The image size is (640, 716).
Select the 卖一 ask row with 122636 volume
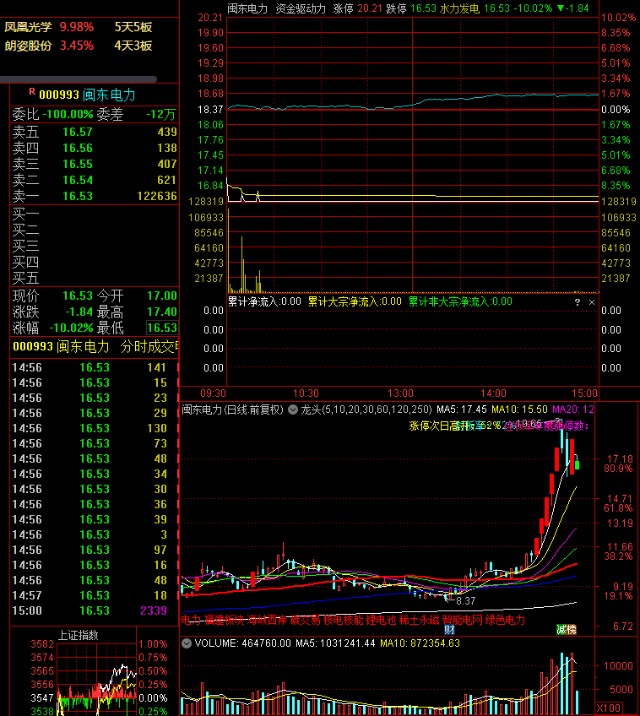point(94,196)
